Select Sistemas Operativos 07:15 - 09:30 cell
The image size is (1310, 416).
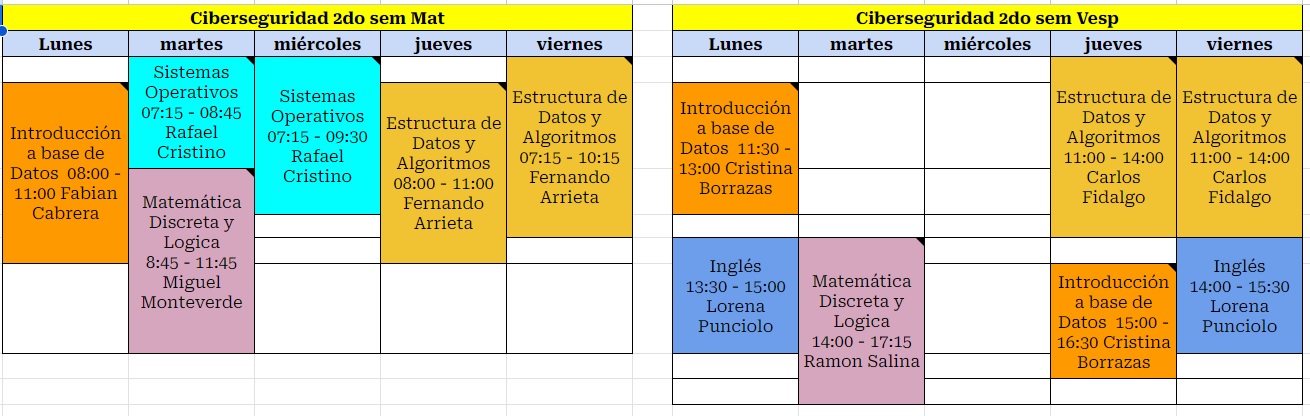[317, 135]
